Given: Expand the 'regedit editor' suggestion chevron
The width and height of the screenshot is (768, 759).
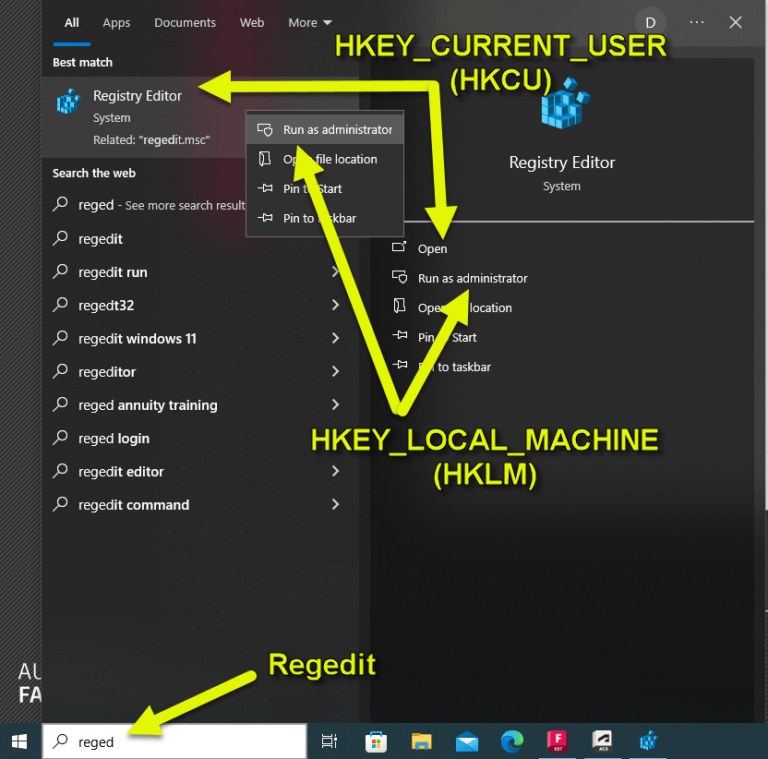Looking at the screenshot, I should pos(336,471).
